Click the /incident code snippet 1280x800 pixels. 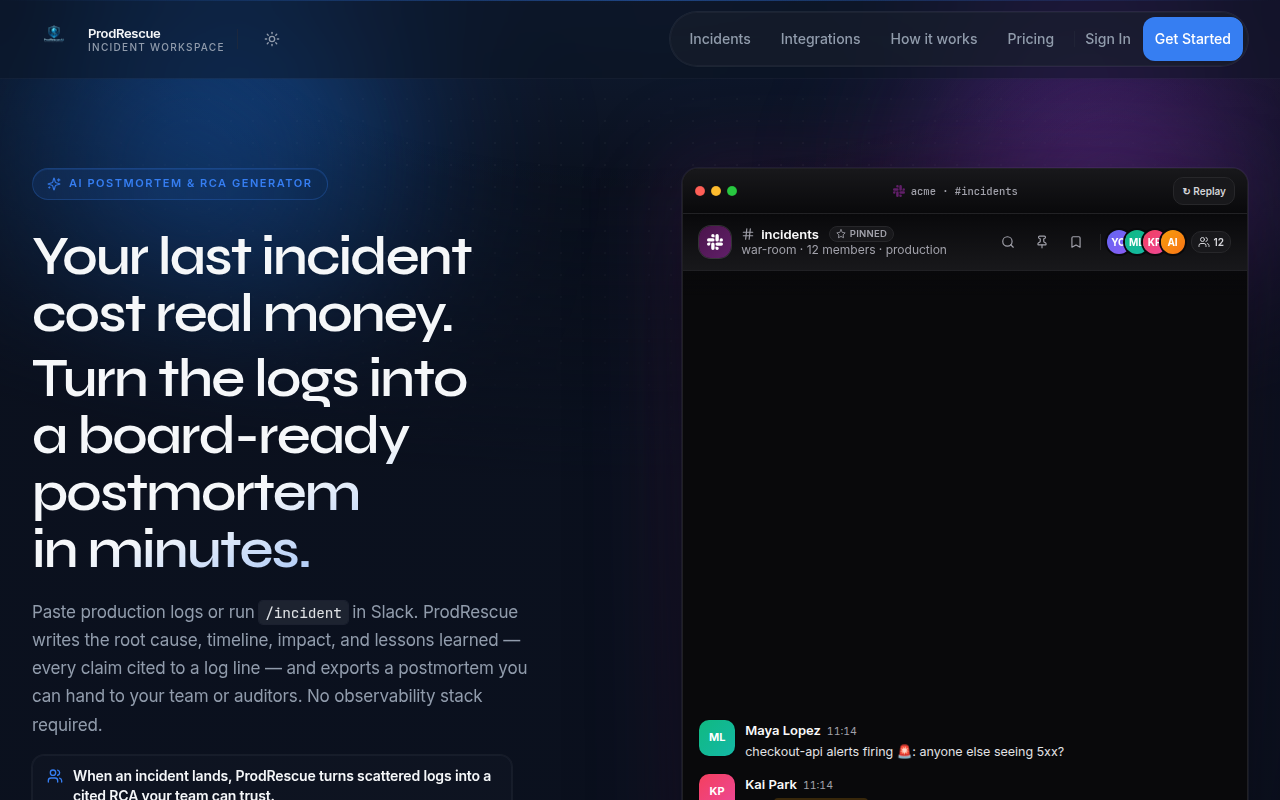pos(304,613)
